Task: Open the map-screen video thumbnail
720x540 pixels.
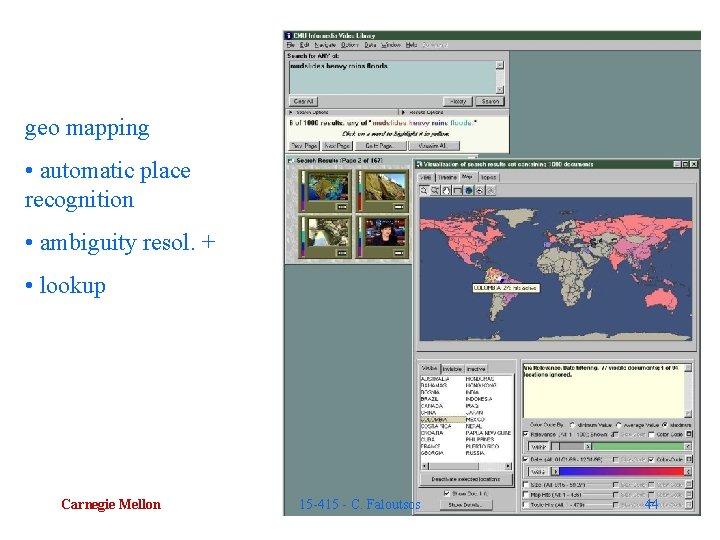Action: click(x=328, y=187)
